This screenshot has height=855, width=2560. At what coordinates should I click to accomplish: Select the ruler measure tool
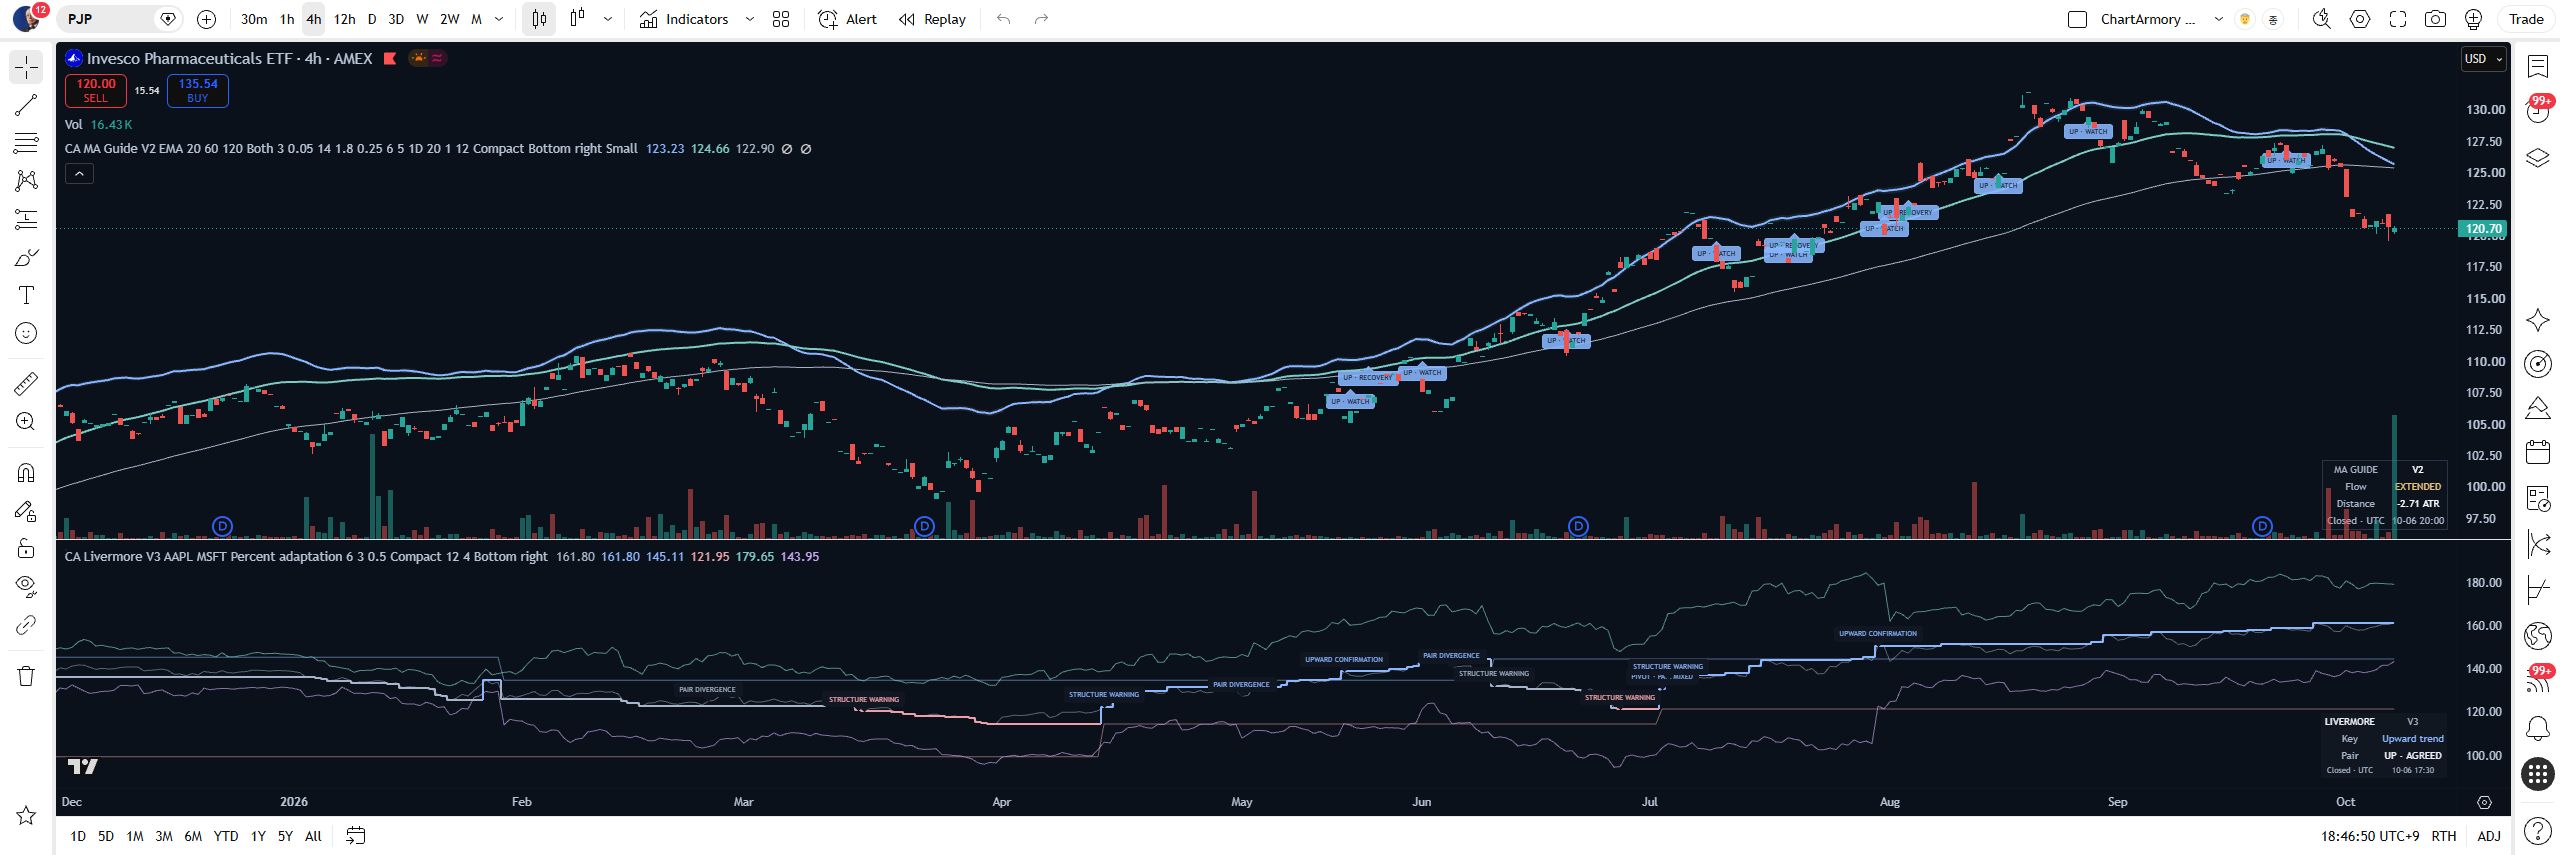click(x=26, y=383)
